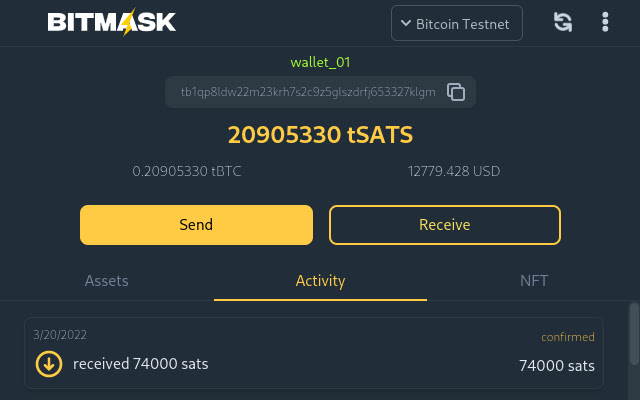Click the 0.20905330 tBTC amount
Image resolution: width=640 pixels, height=400 pixels.
coord(187,171)
